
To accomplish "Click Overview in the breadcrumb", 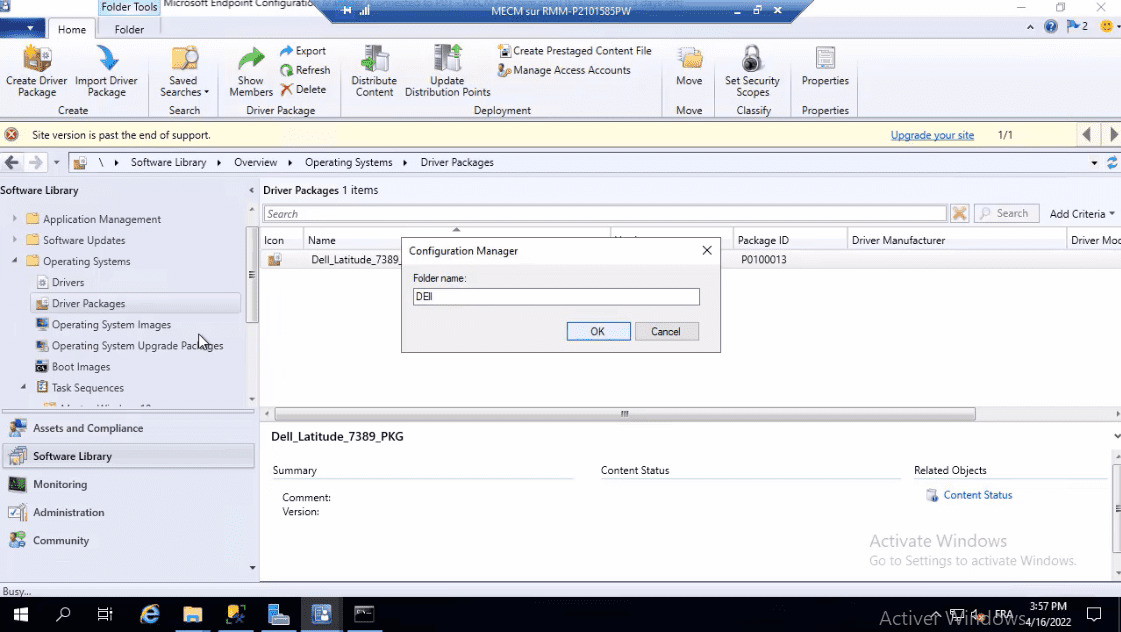I will [255, 162].
